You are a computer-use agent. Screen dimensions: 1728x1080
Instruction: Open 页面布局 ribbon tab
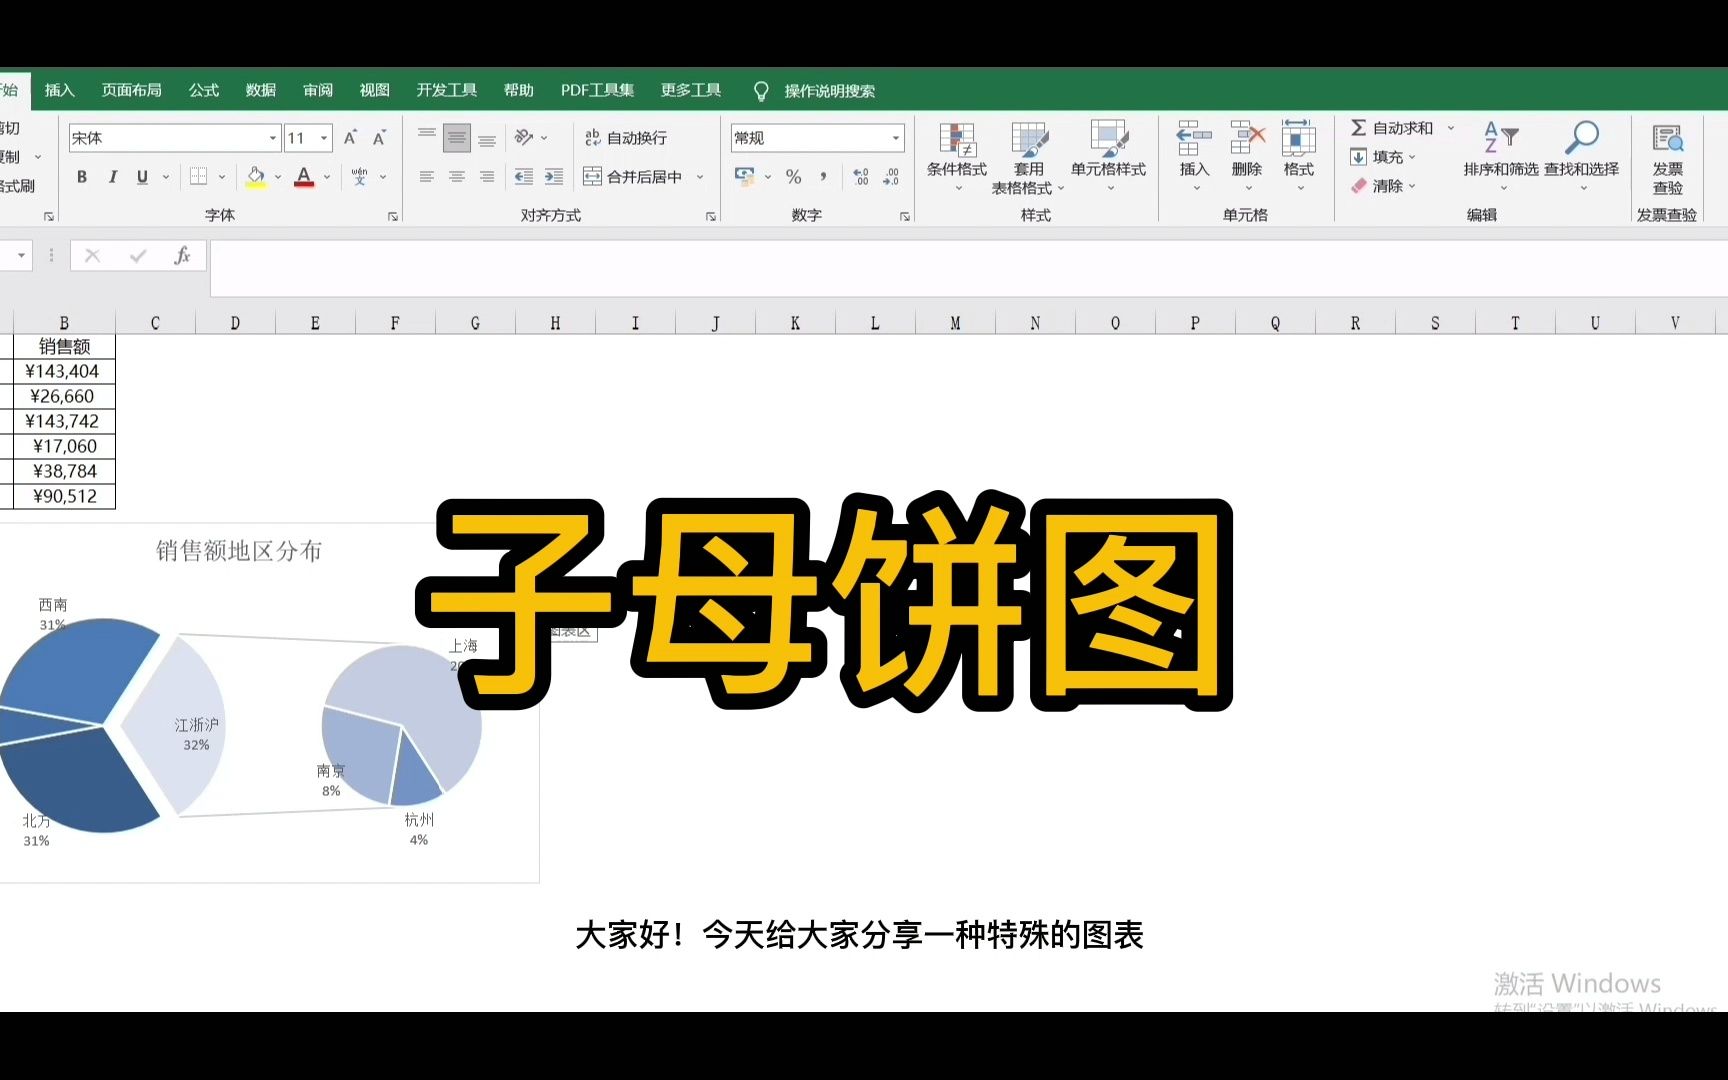pos(132,90)
